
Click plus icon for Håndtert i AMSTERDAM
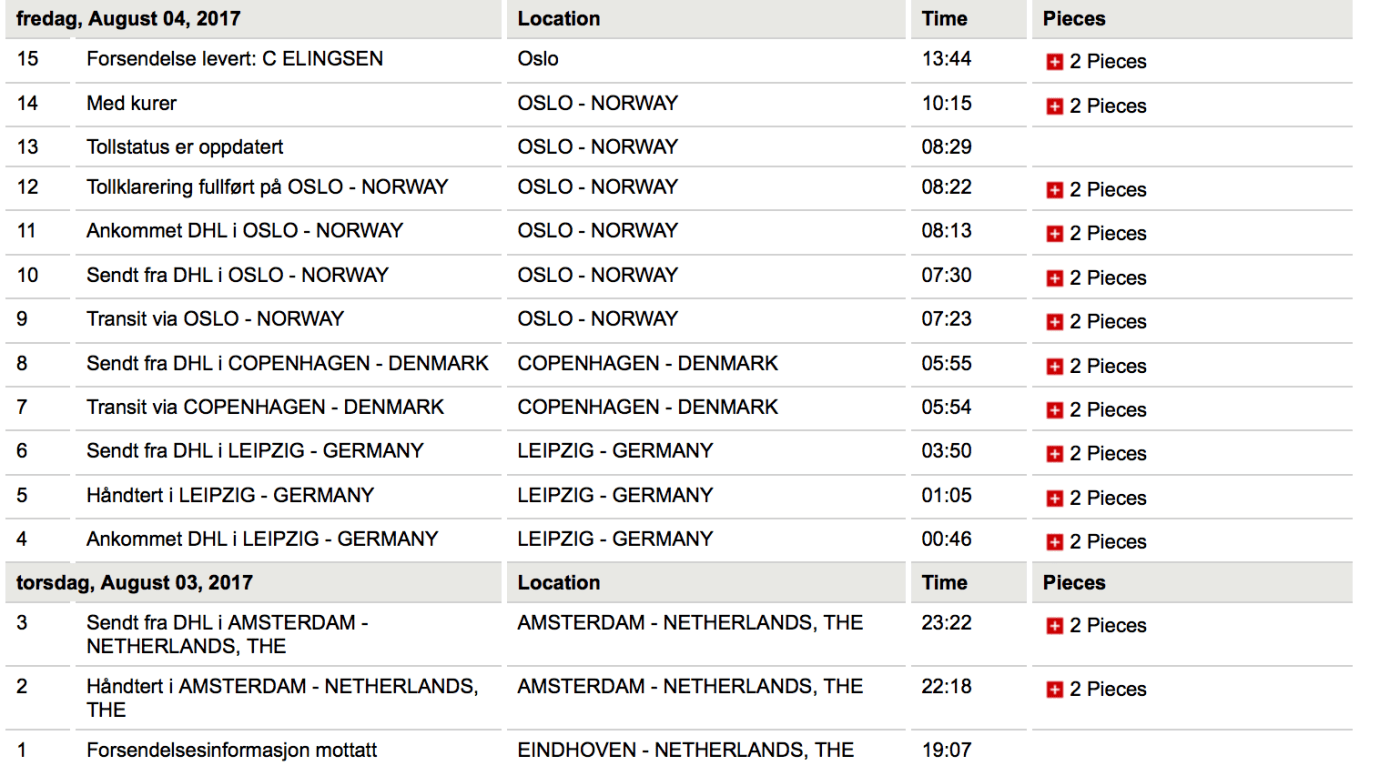pos(1054,690)
